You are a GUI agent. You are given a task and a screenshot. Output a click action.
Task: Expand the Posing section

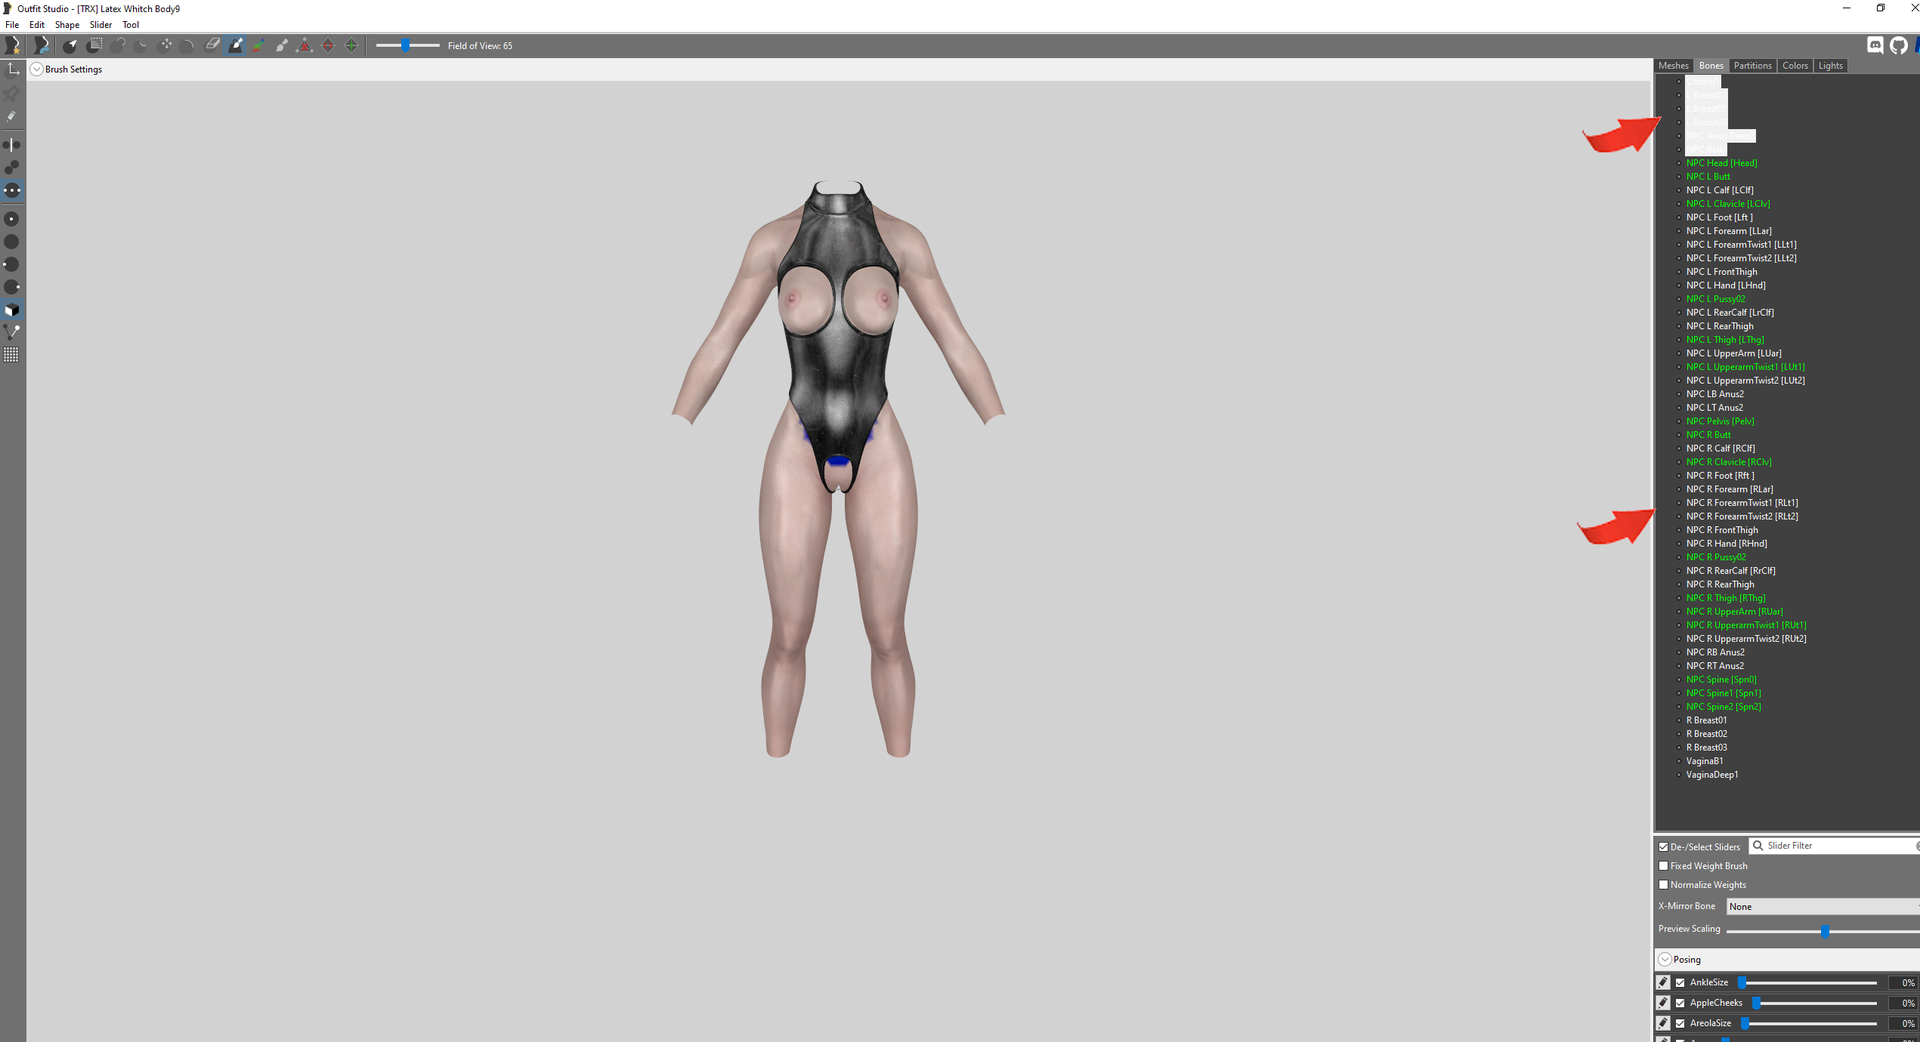(1665, 959)
